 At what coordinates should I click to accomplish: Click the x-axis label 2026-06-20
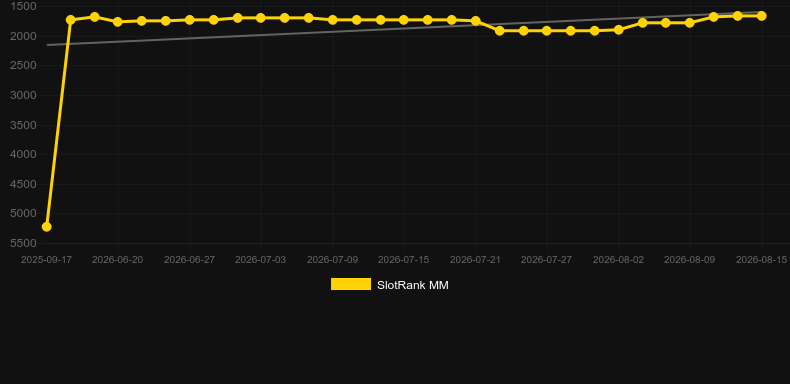117,260
